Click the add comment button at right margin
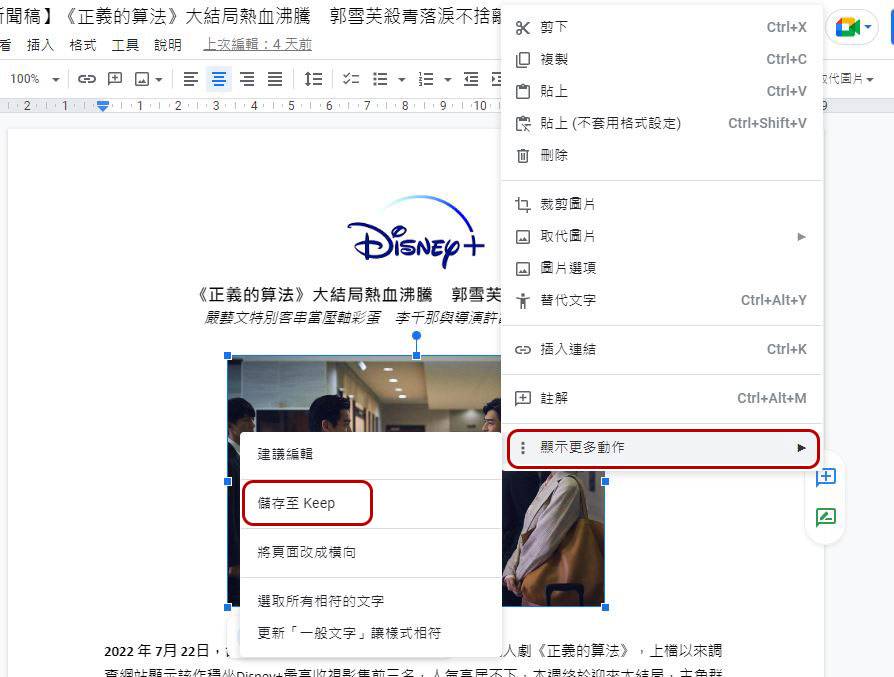Image resolution: width=894 pixels, height=677 pixels. (x=825, y=478)
